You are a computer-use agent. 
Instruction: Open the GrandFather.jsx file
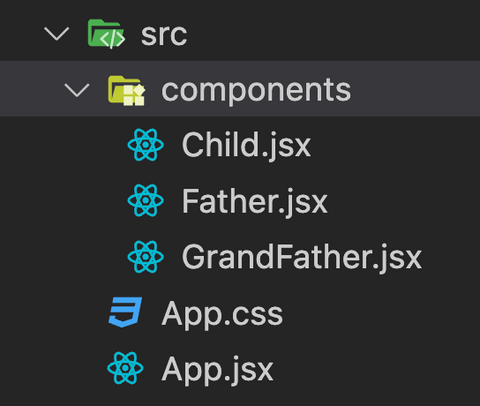pyautogui.click(x=302, y=257)
